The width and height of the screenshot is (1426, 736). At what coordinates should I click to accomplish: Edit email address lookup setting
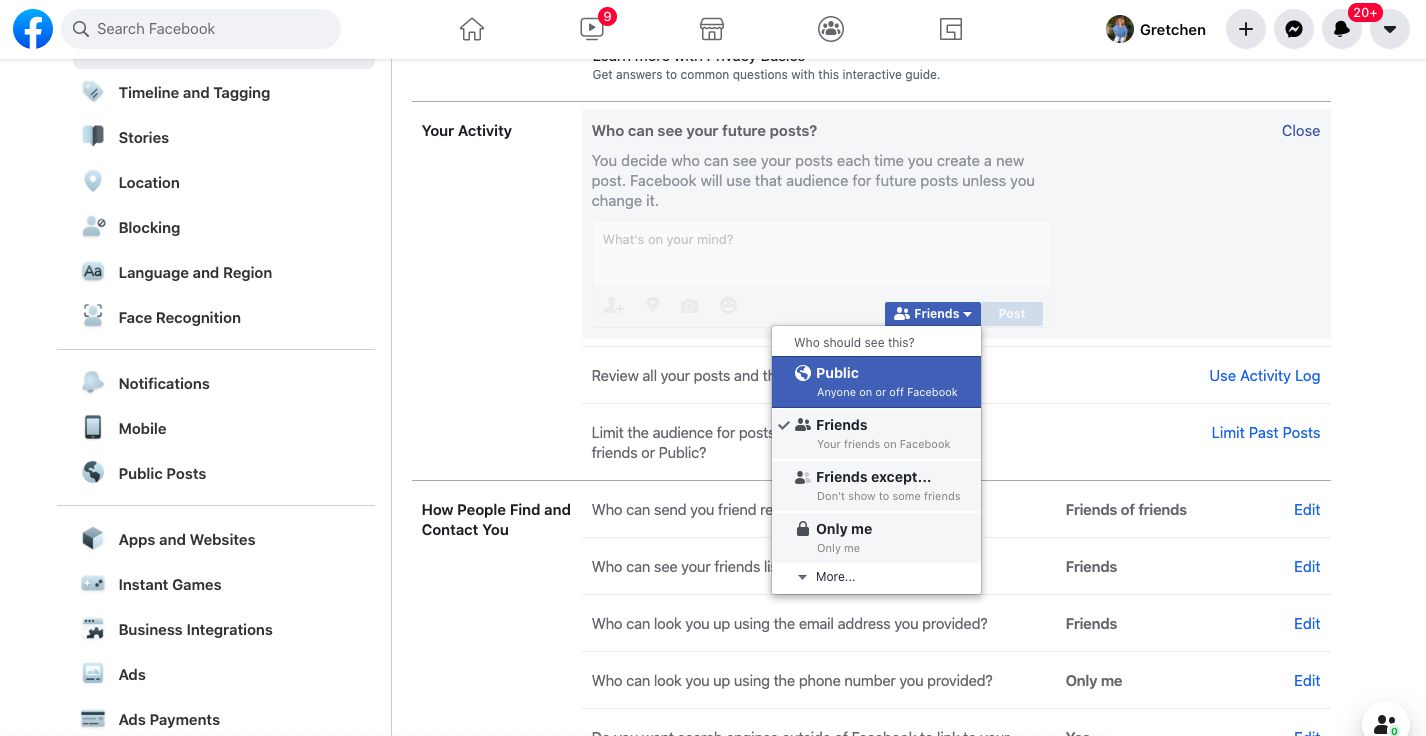click(x=1306, y=624)
